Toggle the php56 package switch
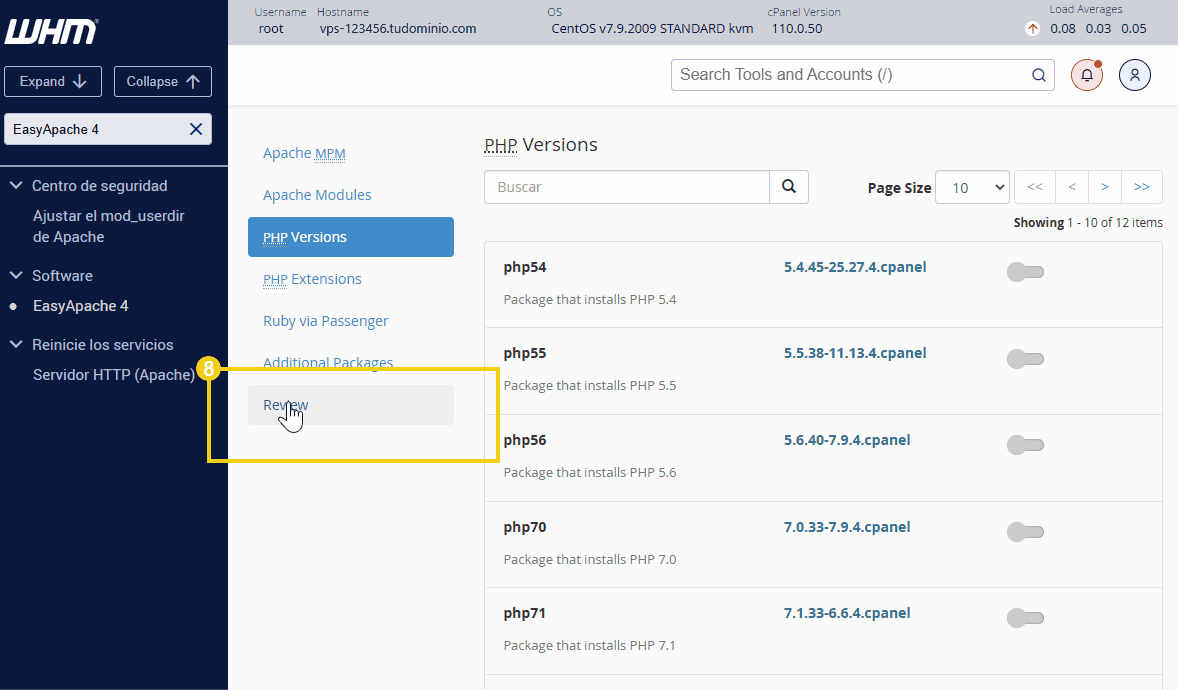 pos(1025,445)
